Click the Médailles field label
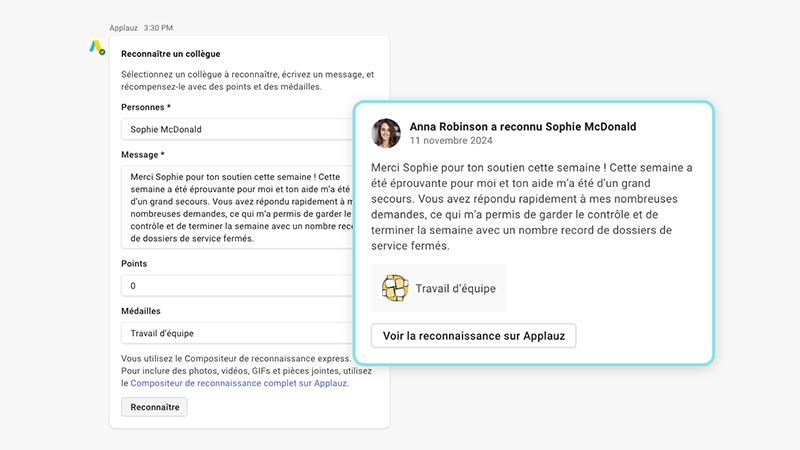Viewport: 800px width, 450px height. pyautogui.click(x=141, y=311)
